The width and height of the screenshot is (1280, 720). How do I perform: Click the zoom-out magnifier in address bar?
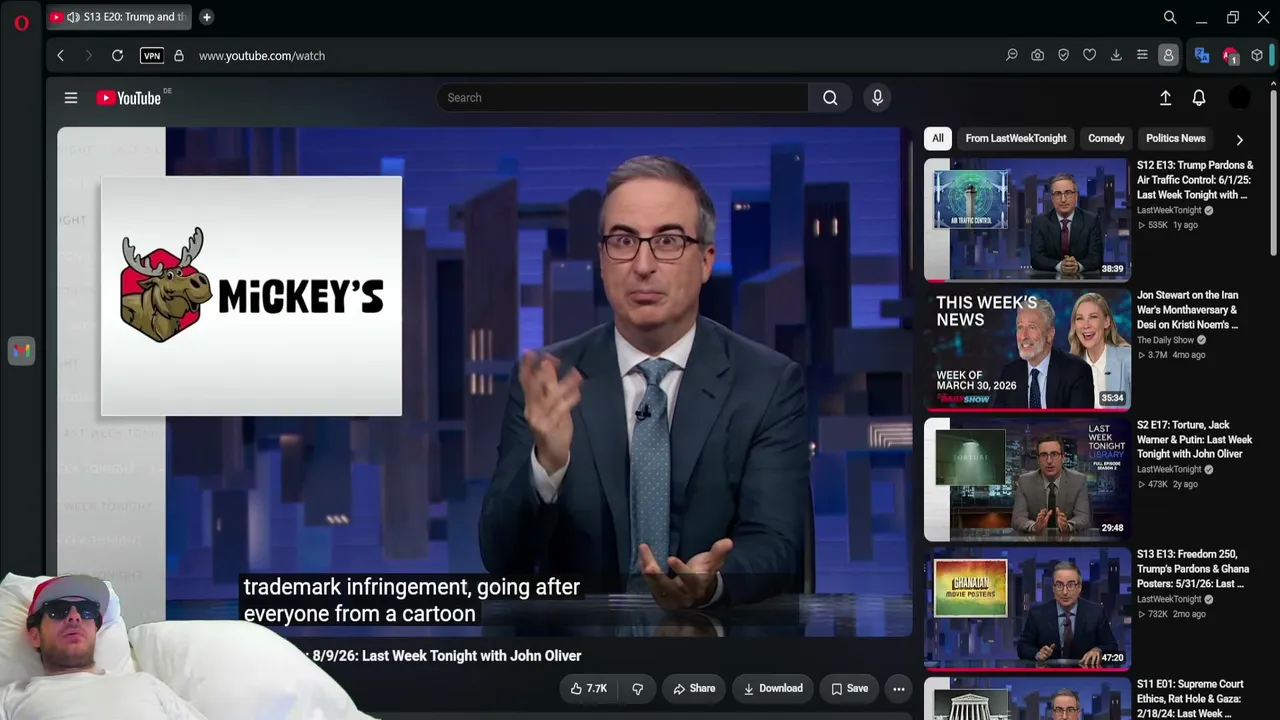[1012, 56]
